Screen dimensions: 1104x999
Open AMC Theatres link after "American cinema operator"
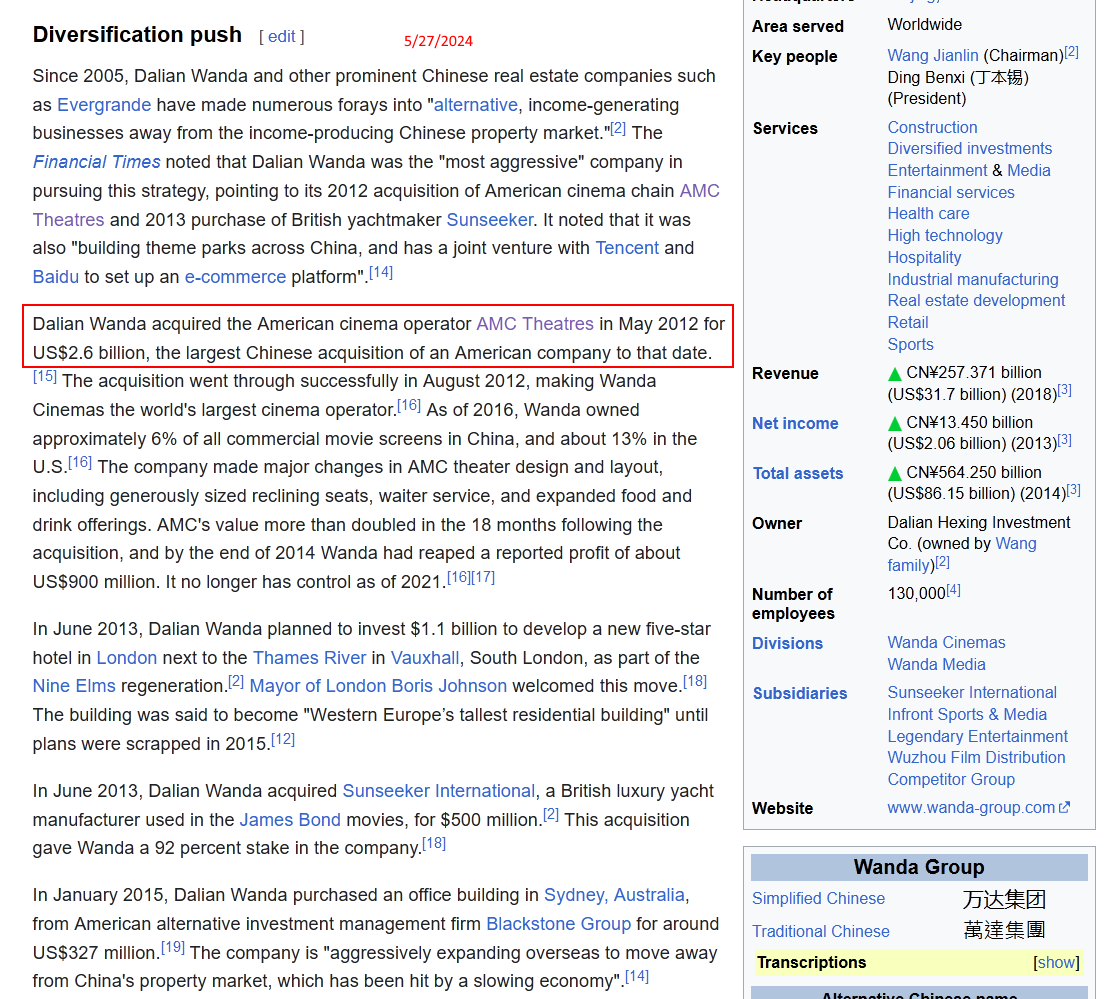(x=535, y=324)
